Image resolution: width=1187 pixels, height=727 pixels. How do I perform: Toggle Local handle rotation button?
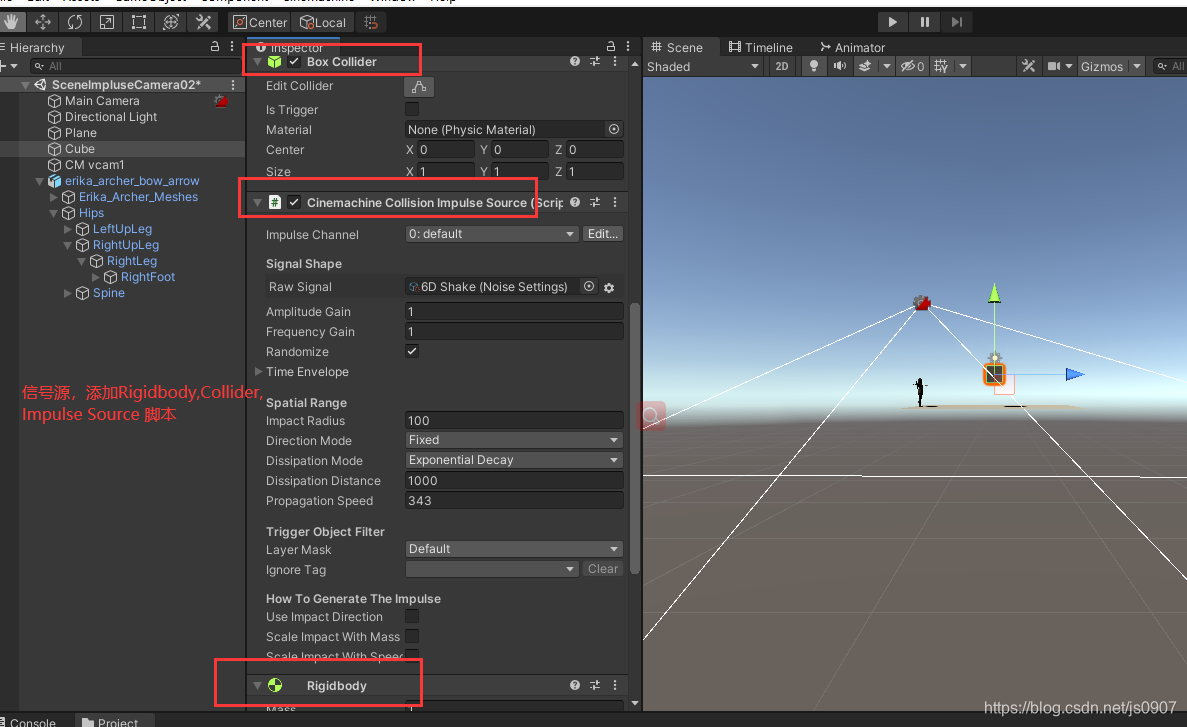pos(323,23)
